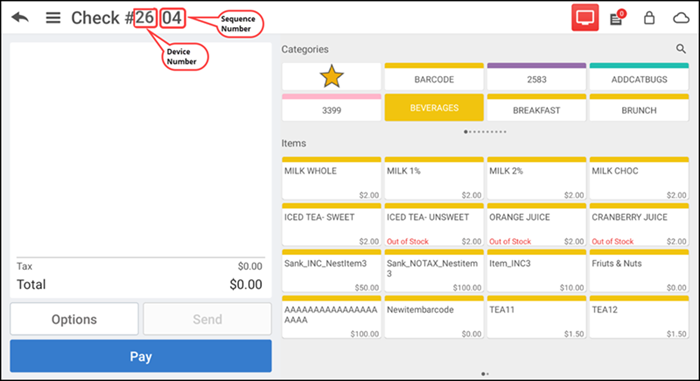The image size is (700, 381).
Task: Click the Categories heading
Action: coord(305,49)
